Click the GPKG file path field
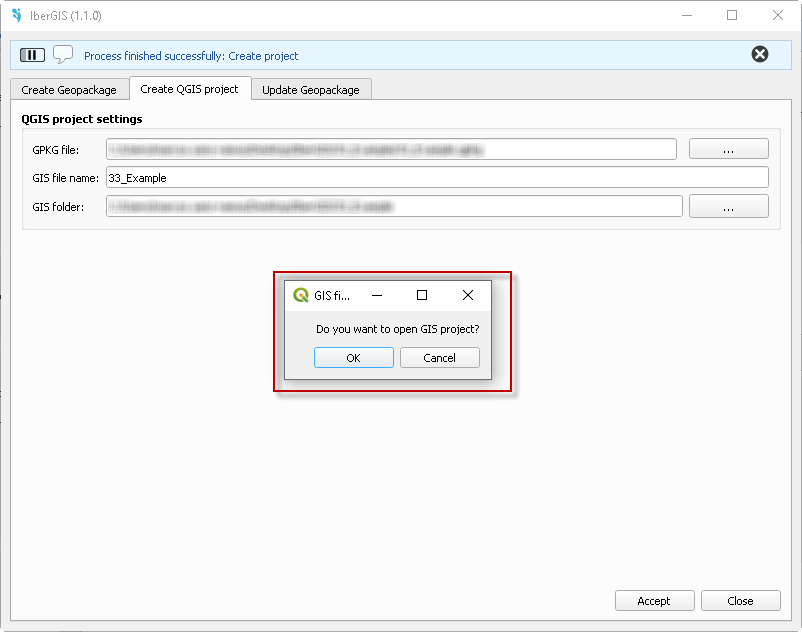The height and width of the screenshot is (632, 802). 391,149
